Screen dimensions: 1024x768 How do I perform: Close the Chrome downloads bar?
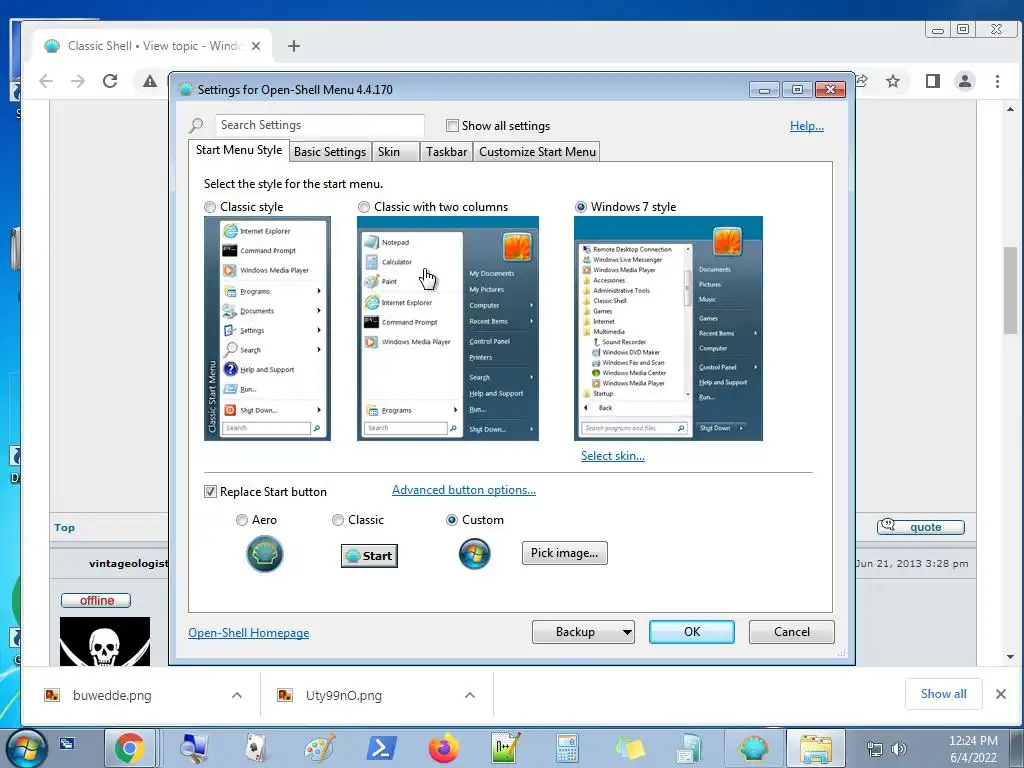1000,694
